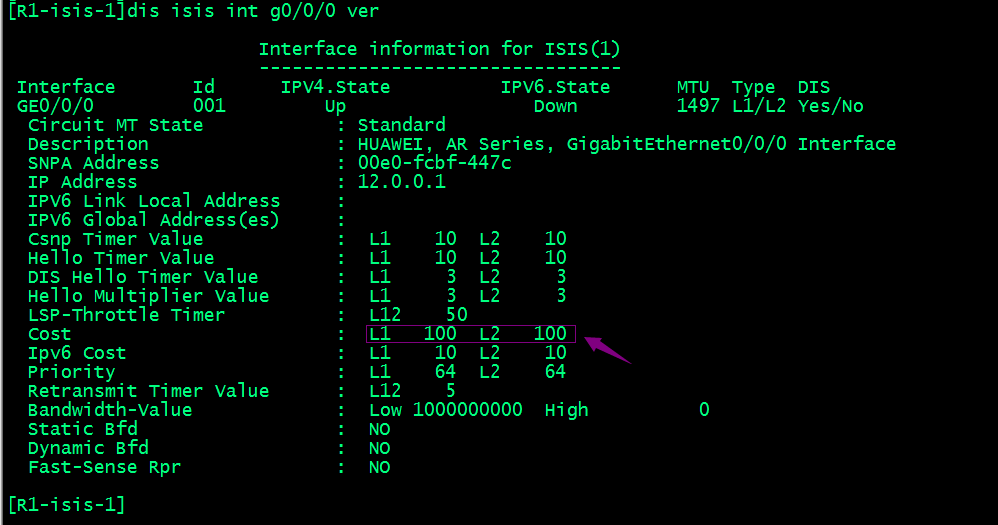
Task: Click the 'IPV6.State' column header
Action: (556, 87)
